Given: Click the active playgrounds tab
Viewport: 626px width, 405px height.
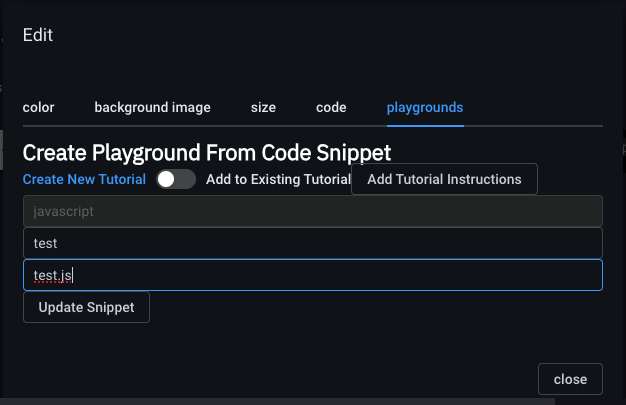Looking at the screenshot, I should (x=424, y=107).
